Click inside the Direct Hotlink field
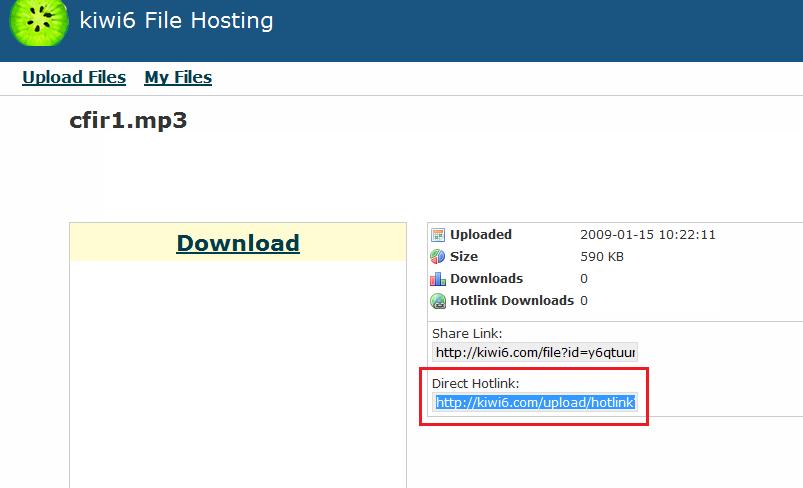 tap(535, 402)
